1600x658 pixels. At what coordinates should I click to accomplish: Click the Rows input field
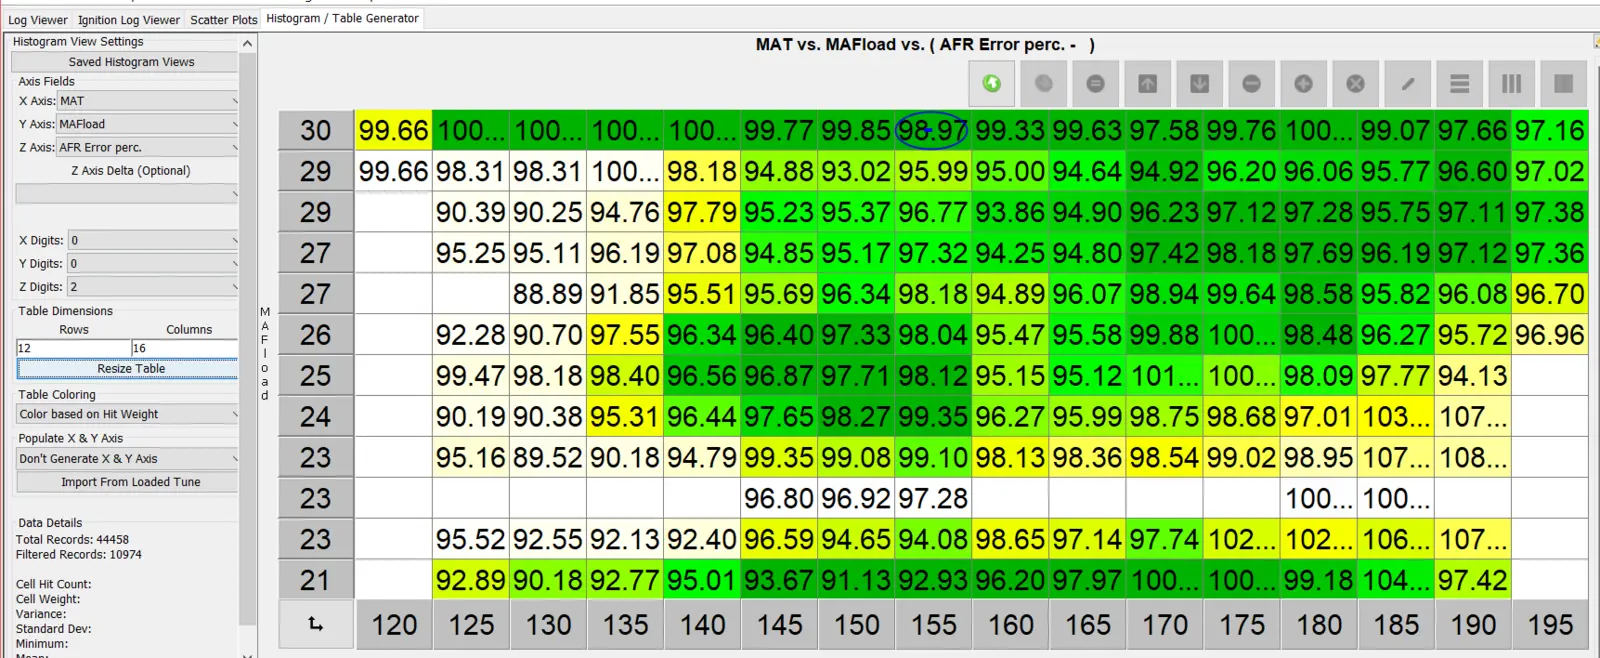(x=73, y=348)
